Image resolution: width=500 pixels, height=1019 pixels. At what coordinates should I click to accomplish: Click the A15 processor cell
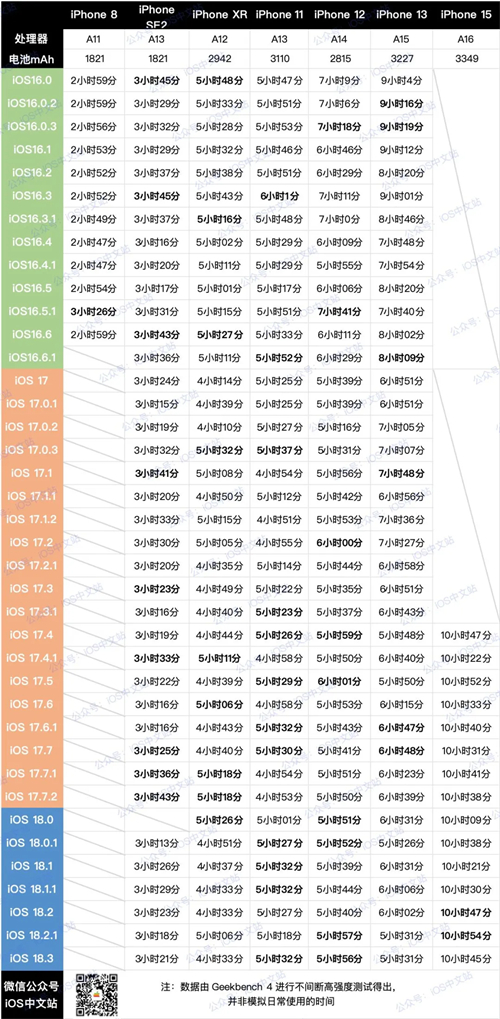(402, 39)
